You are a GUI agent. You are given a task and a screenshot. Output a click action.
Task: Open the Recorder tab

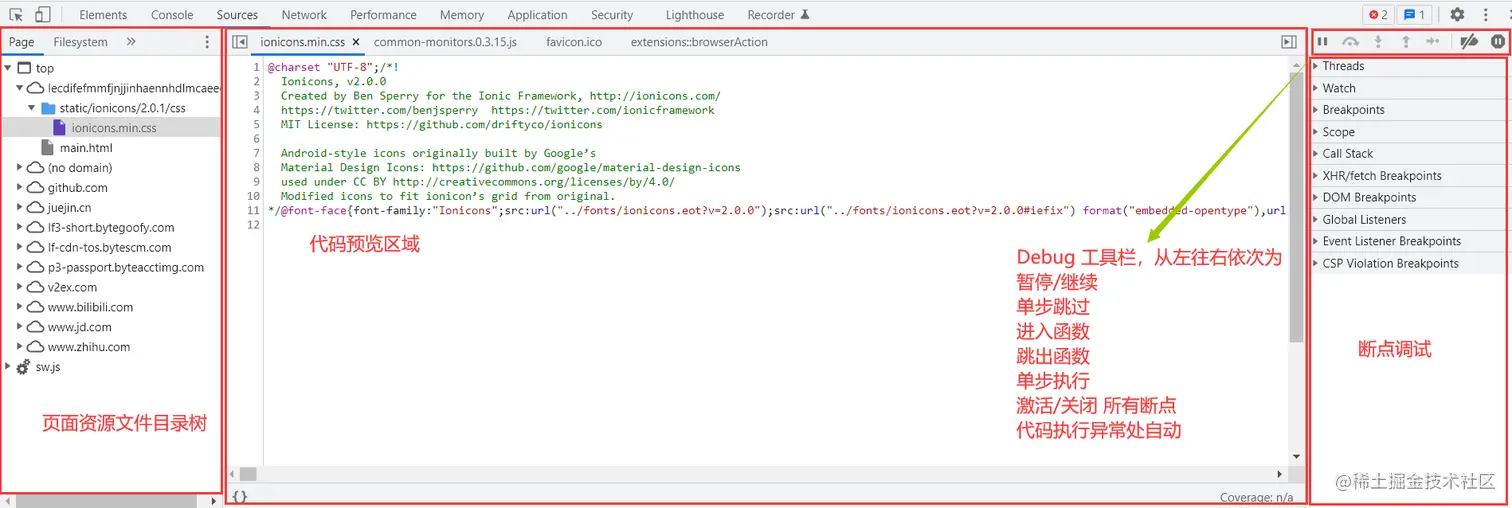click(778, 15)
